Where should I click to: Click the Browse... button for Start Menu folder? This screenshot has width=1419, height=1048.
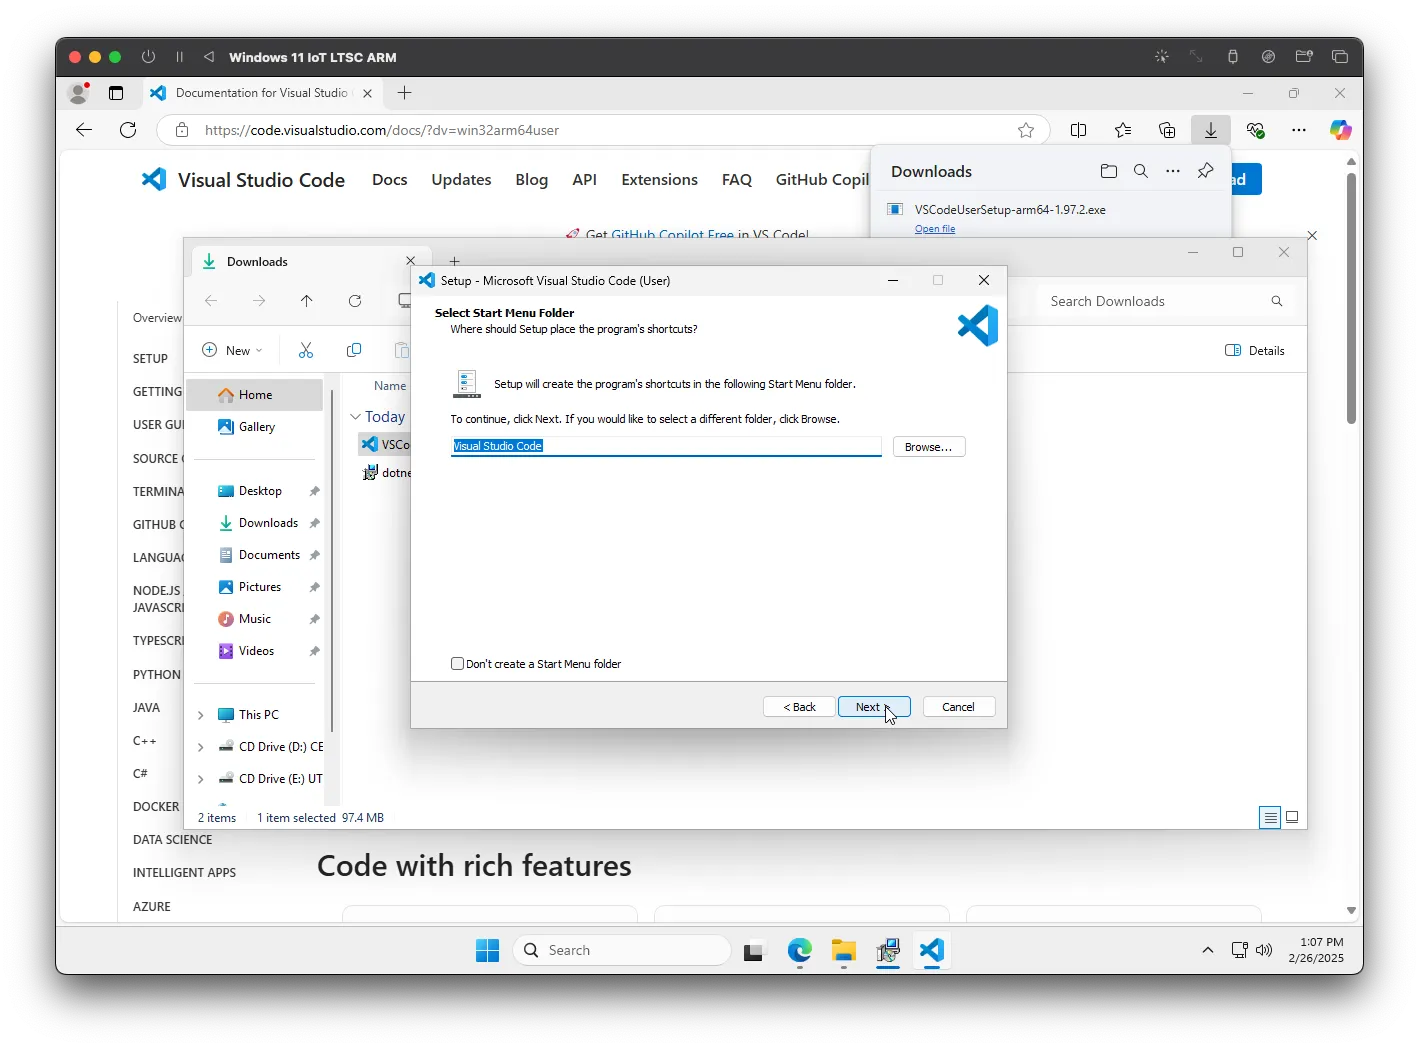click(x=928, y=447)
